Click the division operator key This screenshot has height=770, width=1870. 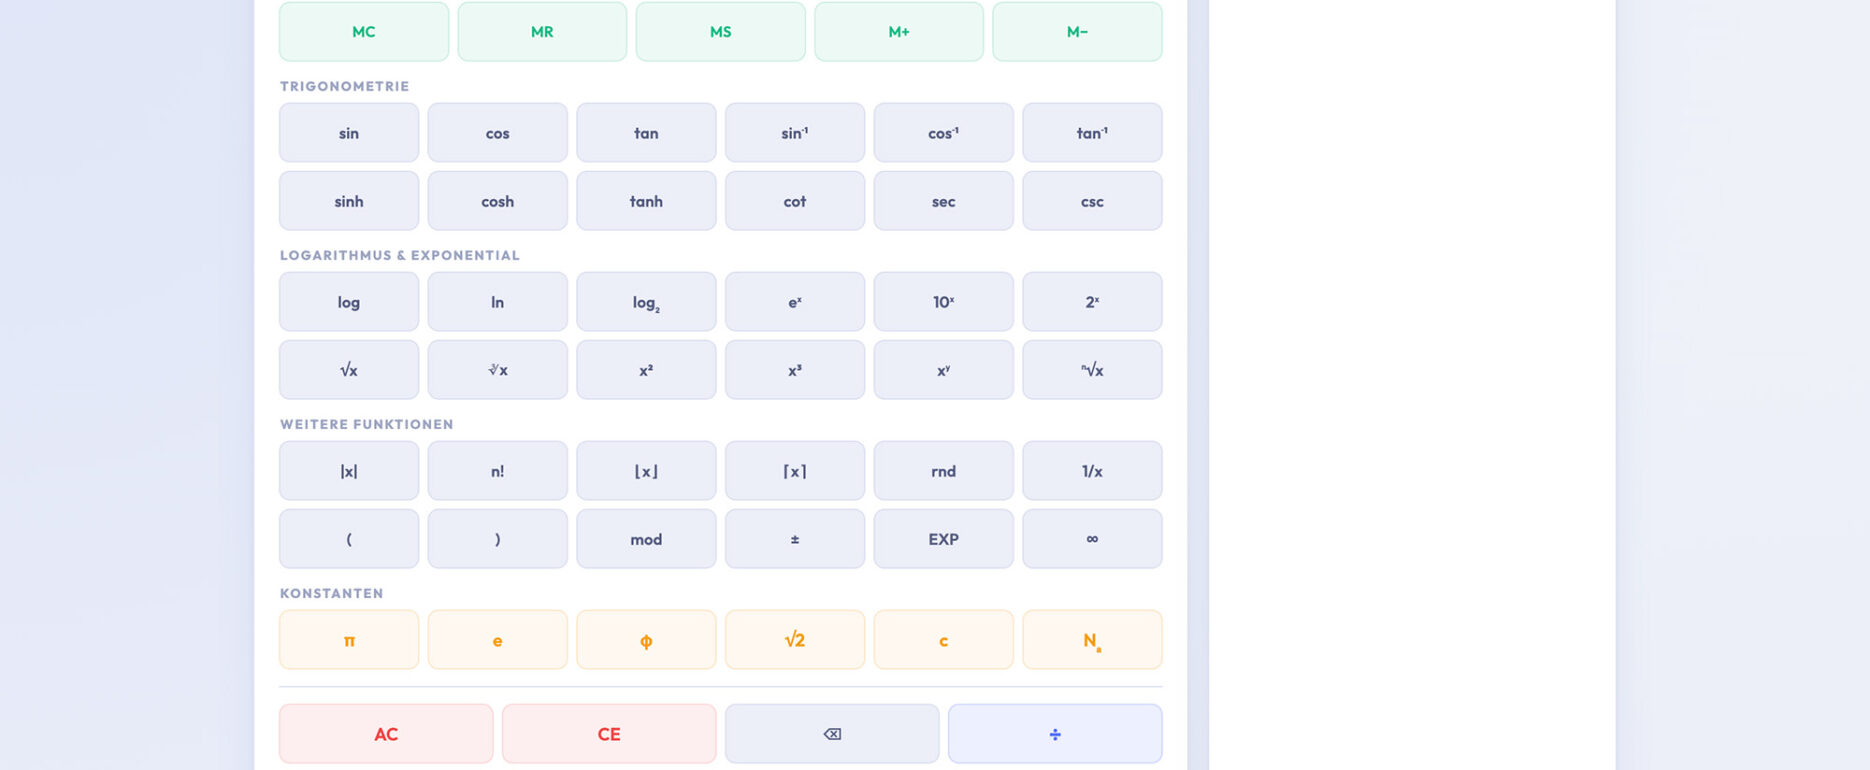click(x=1054, y=734)
